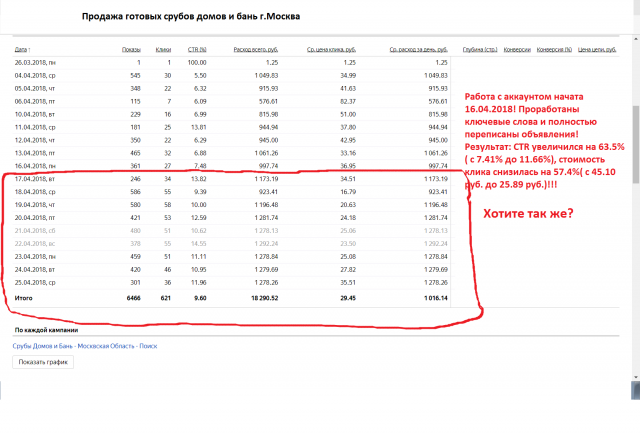The height and width of the screenshot is (435, 640).
Task: Select date cell 24.04.2018, вт
Action: click(x=35, y=269)
